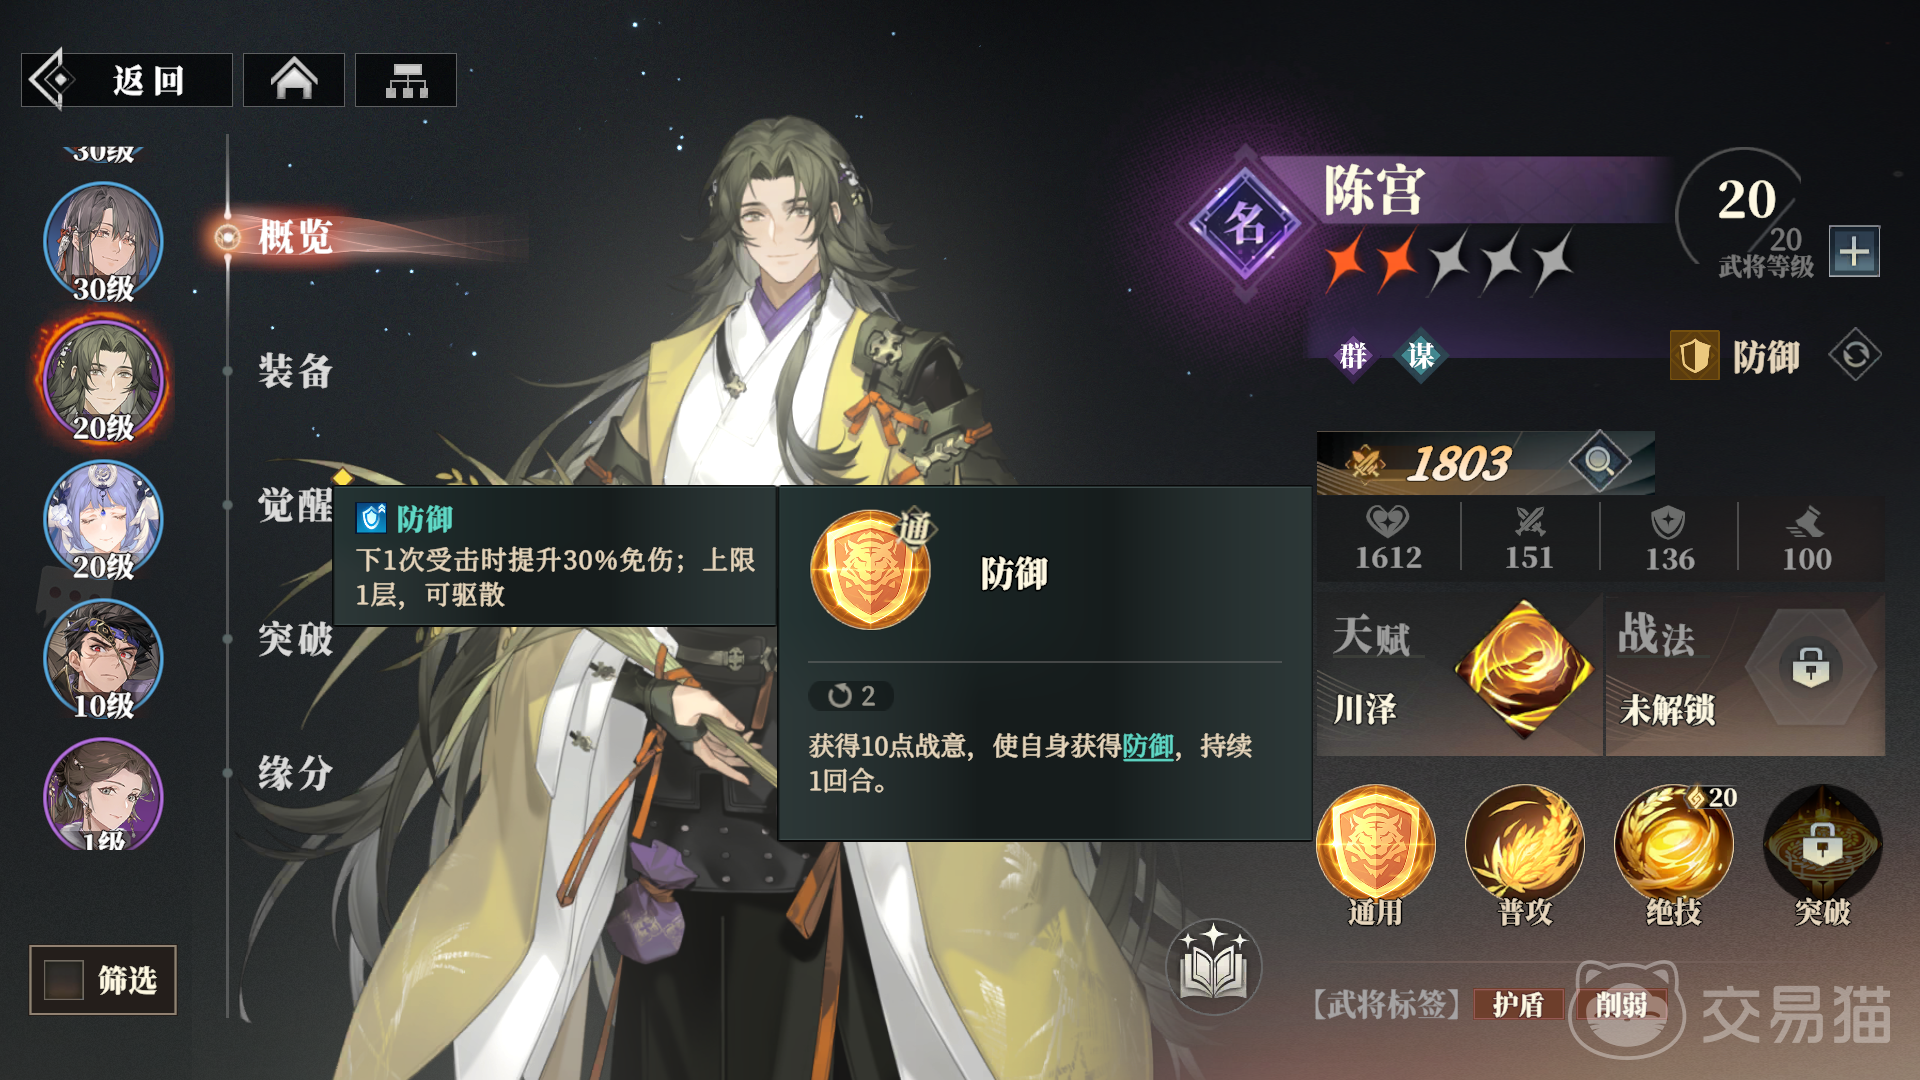Open the hierarchy tree menu icon

click(x=406, y=80)
